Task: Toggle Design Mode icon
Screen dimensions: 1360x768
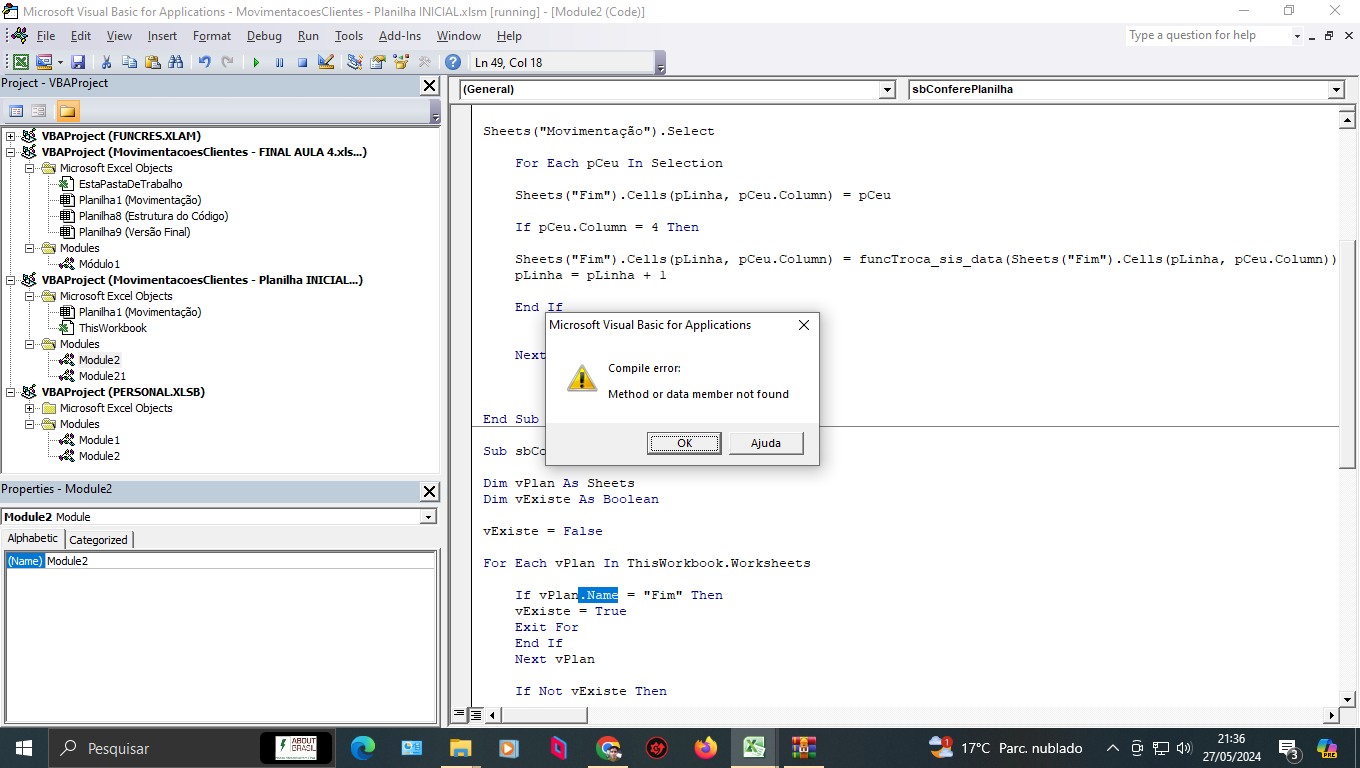Action: (325, 62)
